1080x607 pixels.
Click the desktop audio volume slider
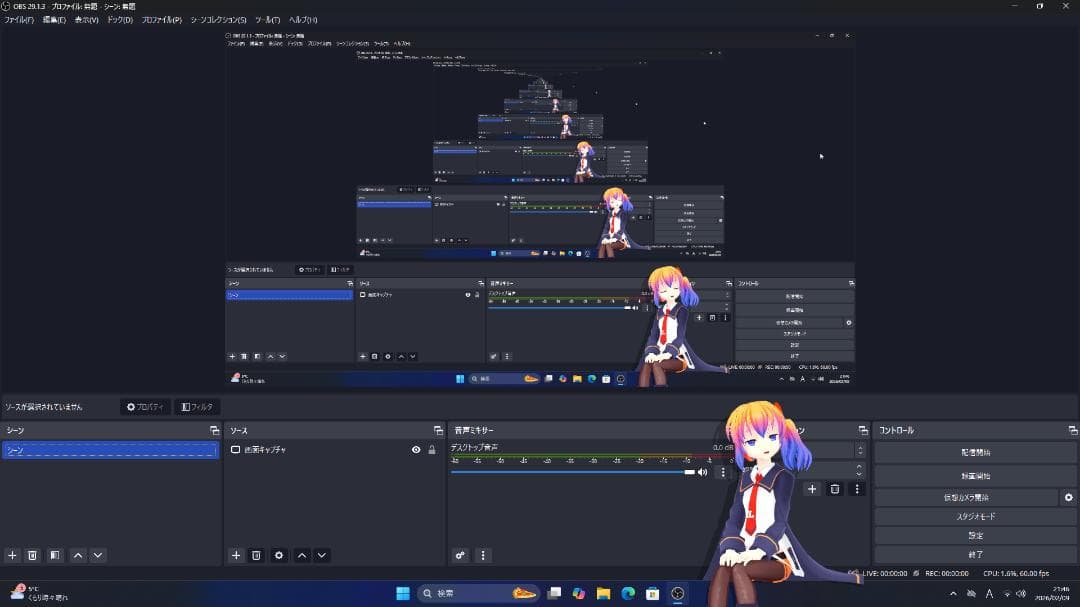600,472
